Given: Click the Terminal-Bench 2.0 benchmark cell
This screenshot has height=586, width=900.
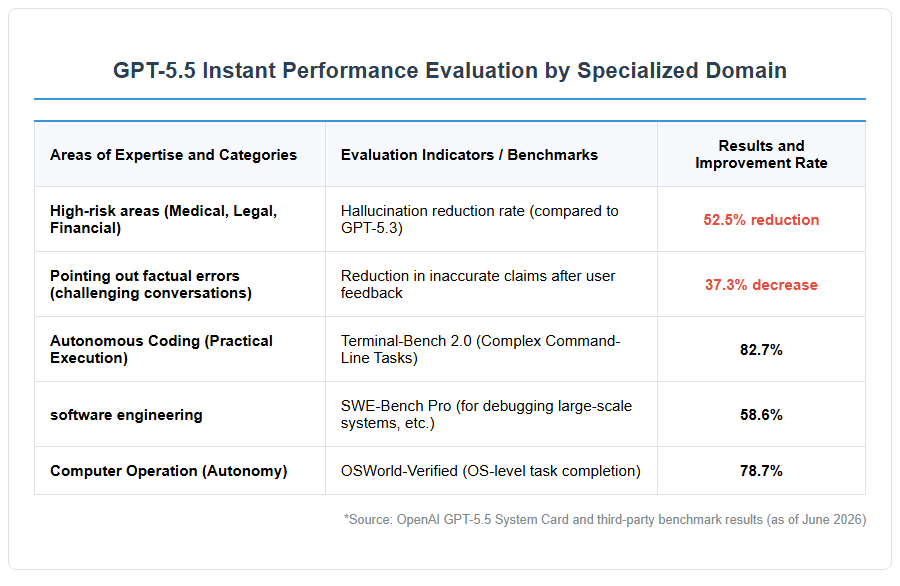Looking at the screenshot, I should click(480, 349).
